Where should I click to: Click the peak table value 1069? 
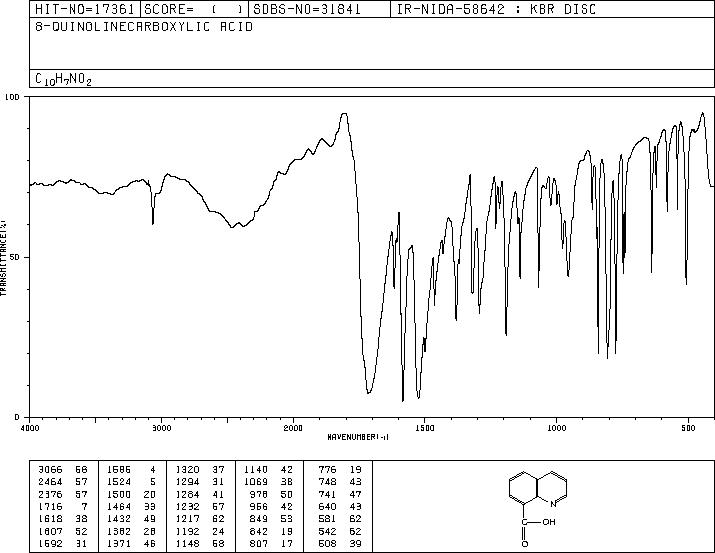coord(256,481)
